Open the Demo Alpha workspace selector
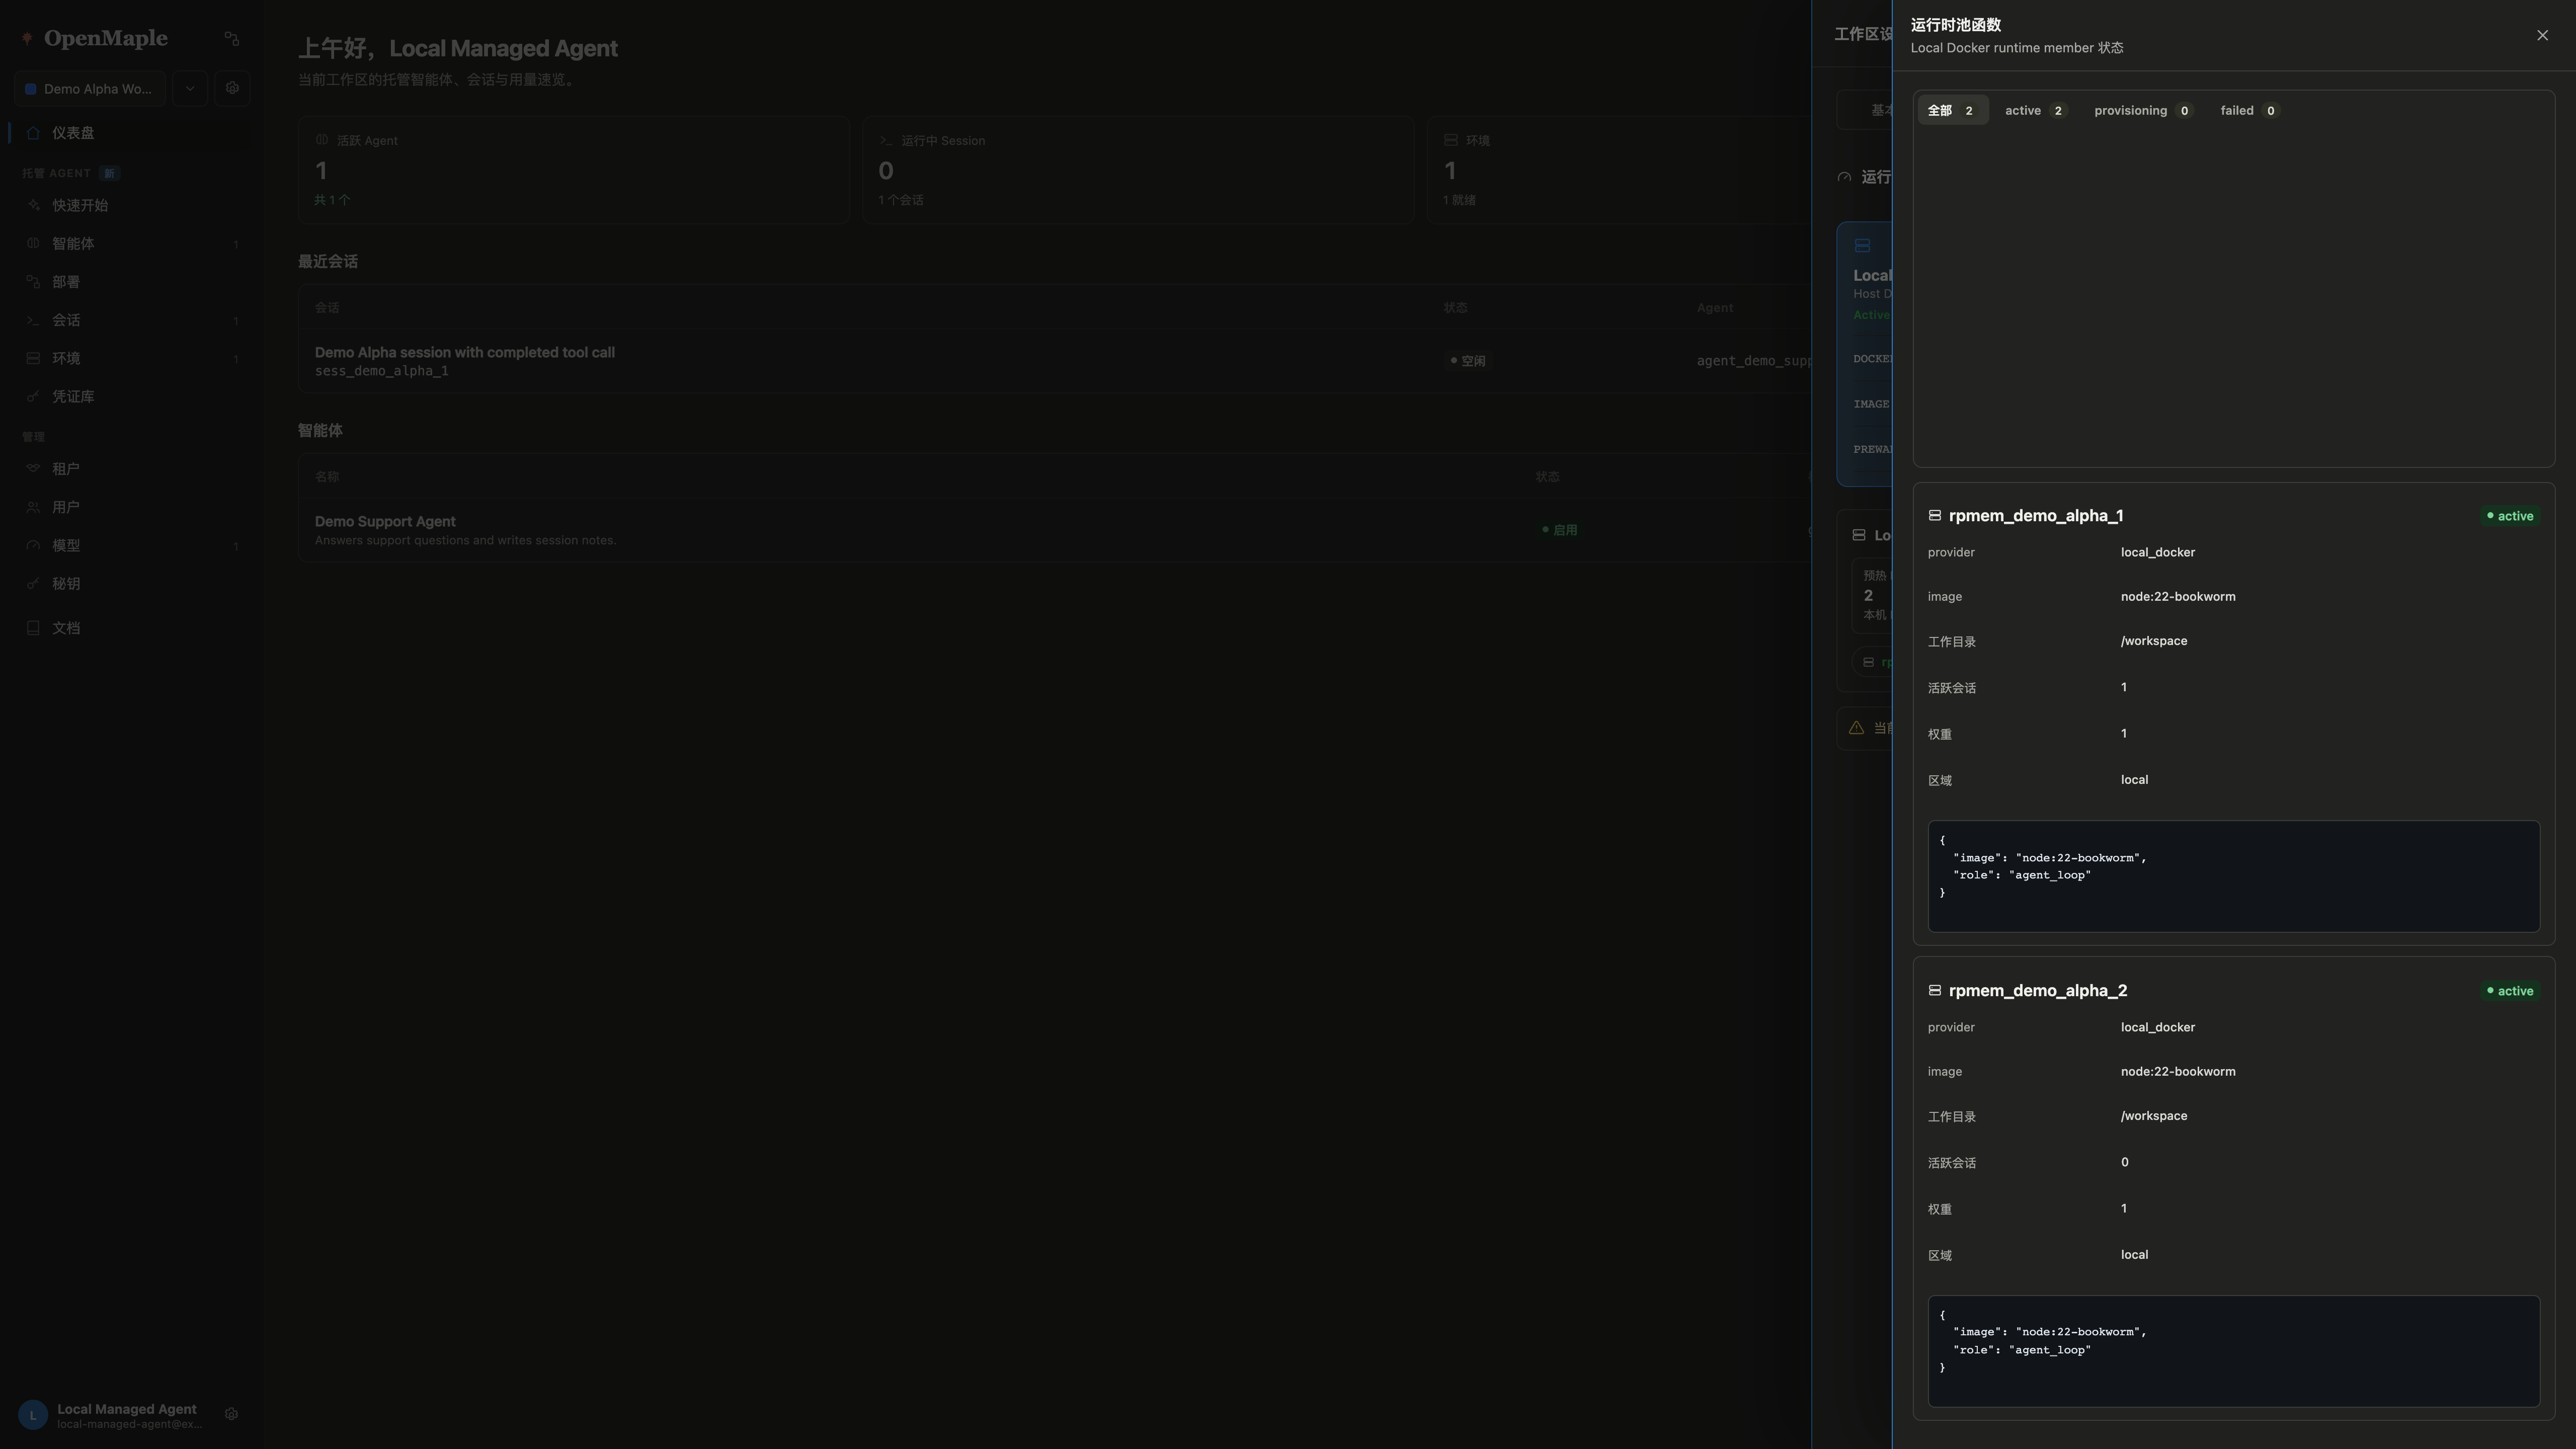This screenshot has height=1449, width=2576. (90, 89)
